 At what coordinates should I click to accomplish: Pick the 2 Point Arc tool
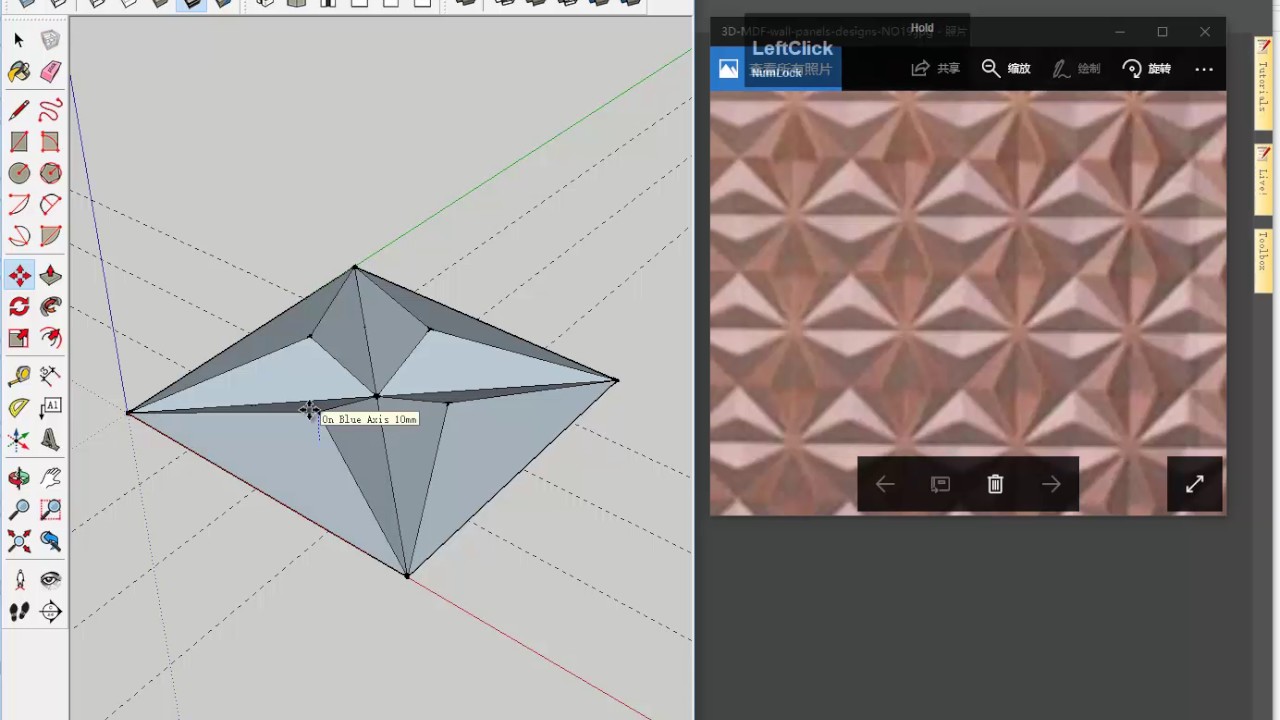click(51, 205)
